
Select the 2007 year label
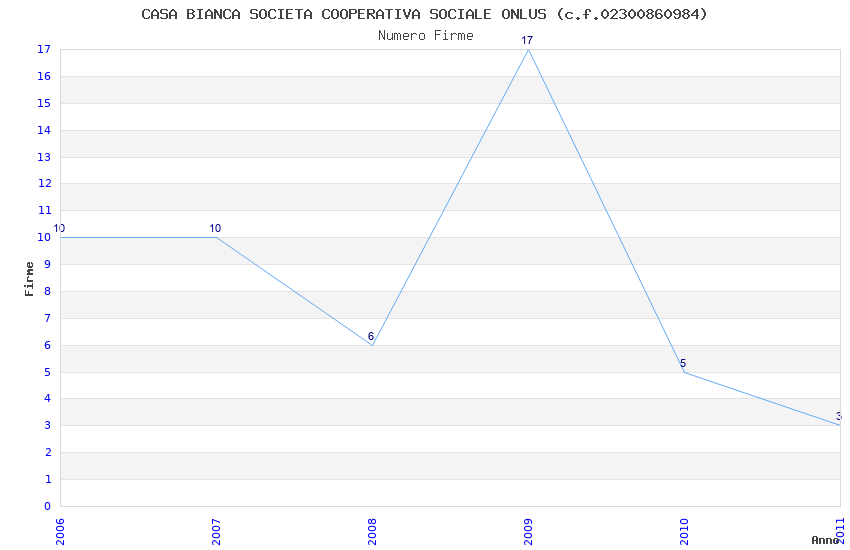pos(216,532)
